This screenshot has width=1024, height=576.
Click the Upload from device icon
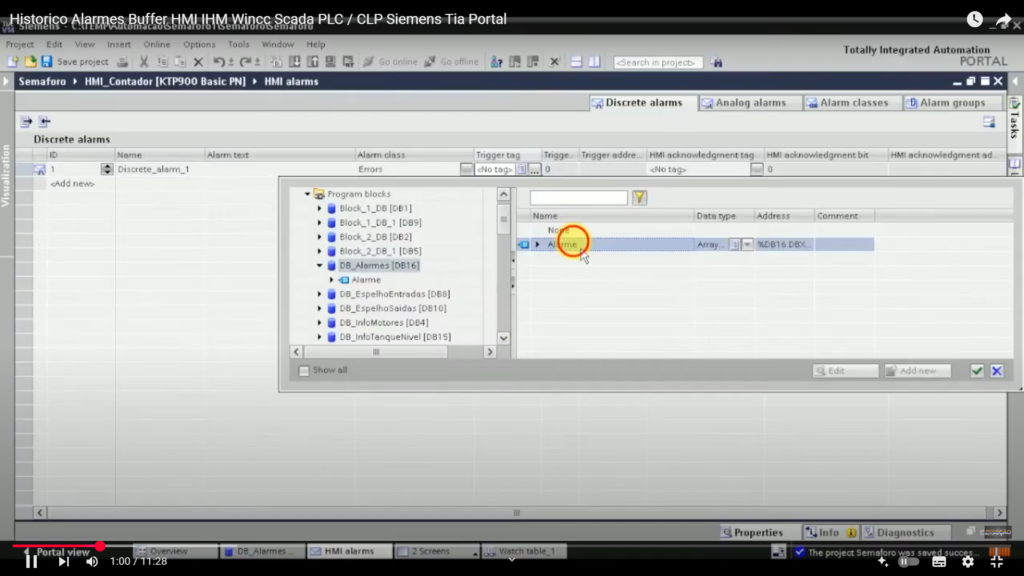tap(313, 61)
